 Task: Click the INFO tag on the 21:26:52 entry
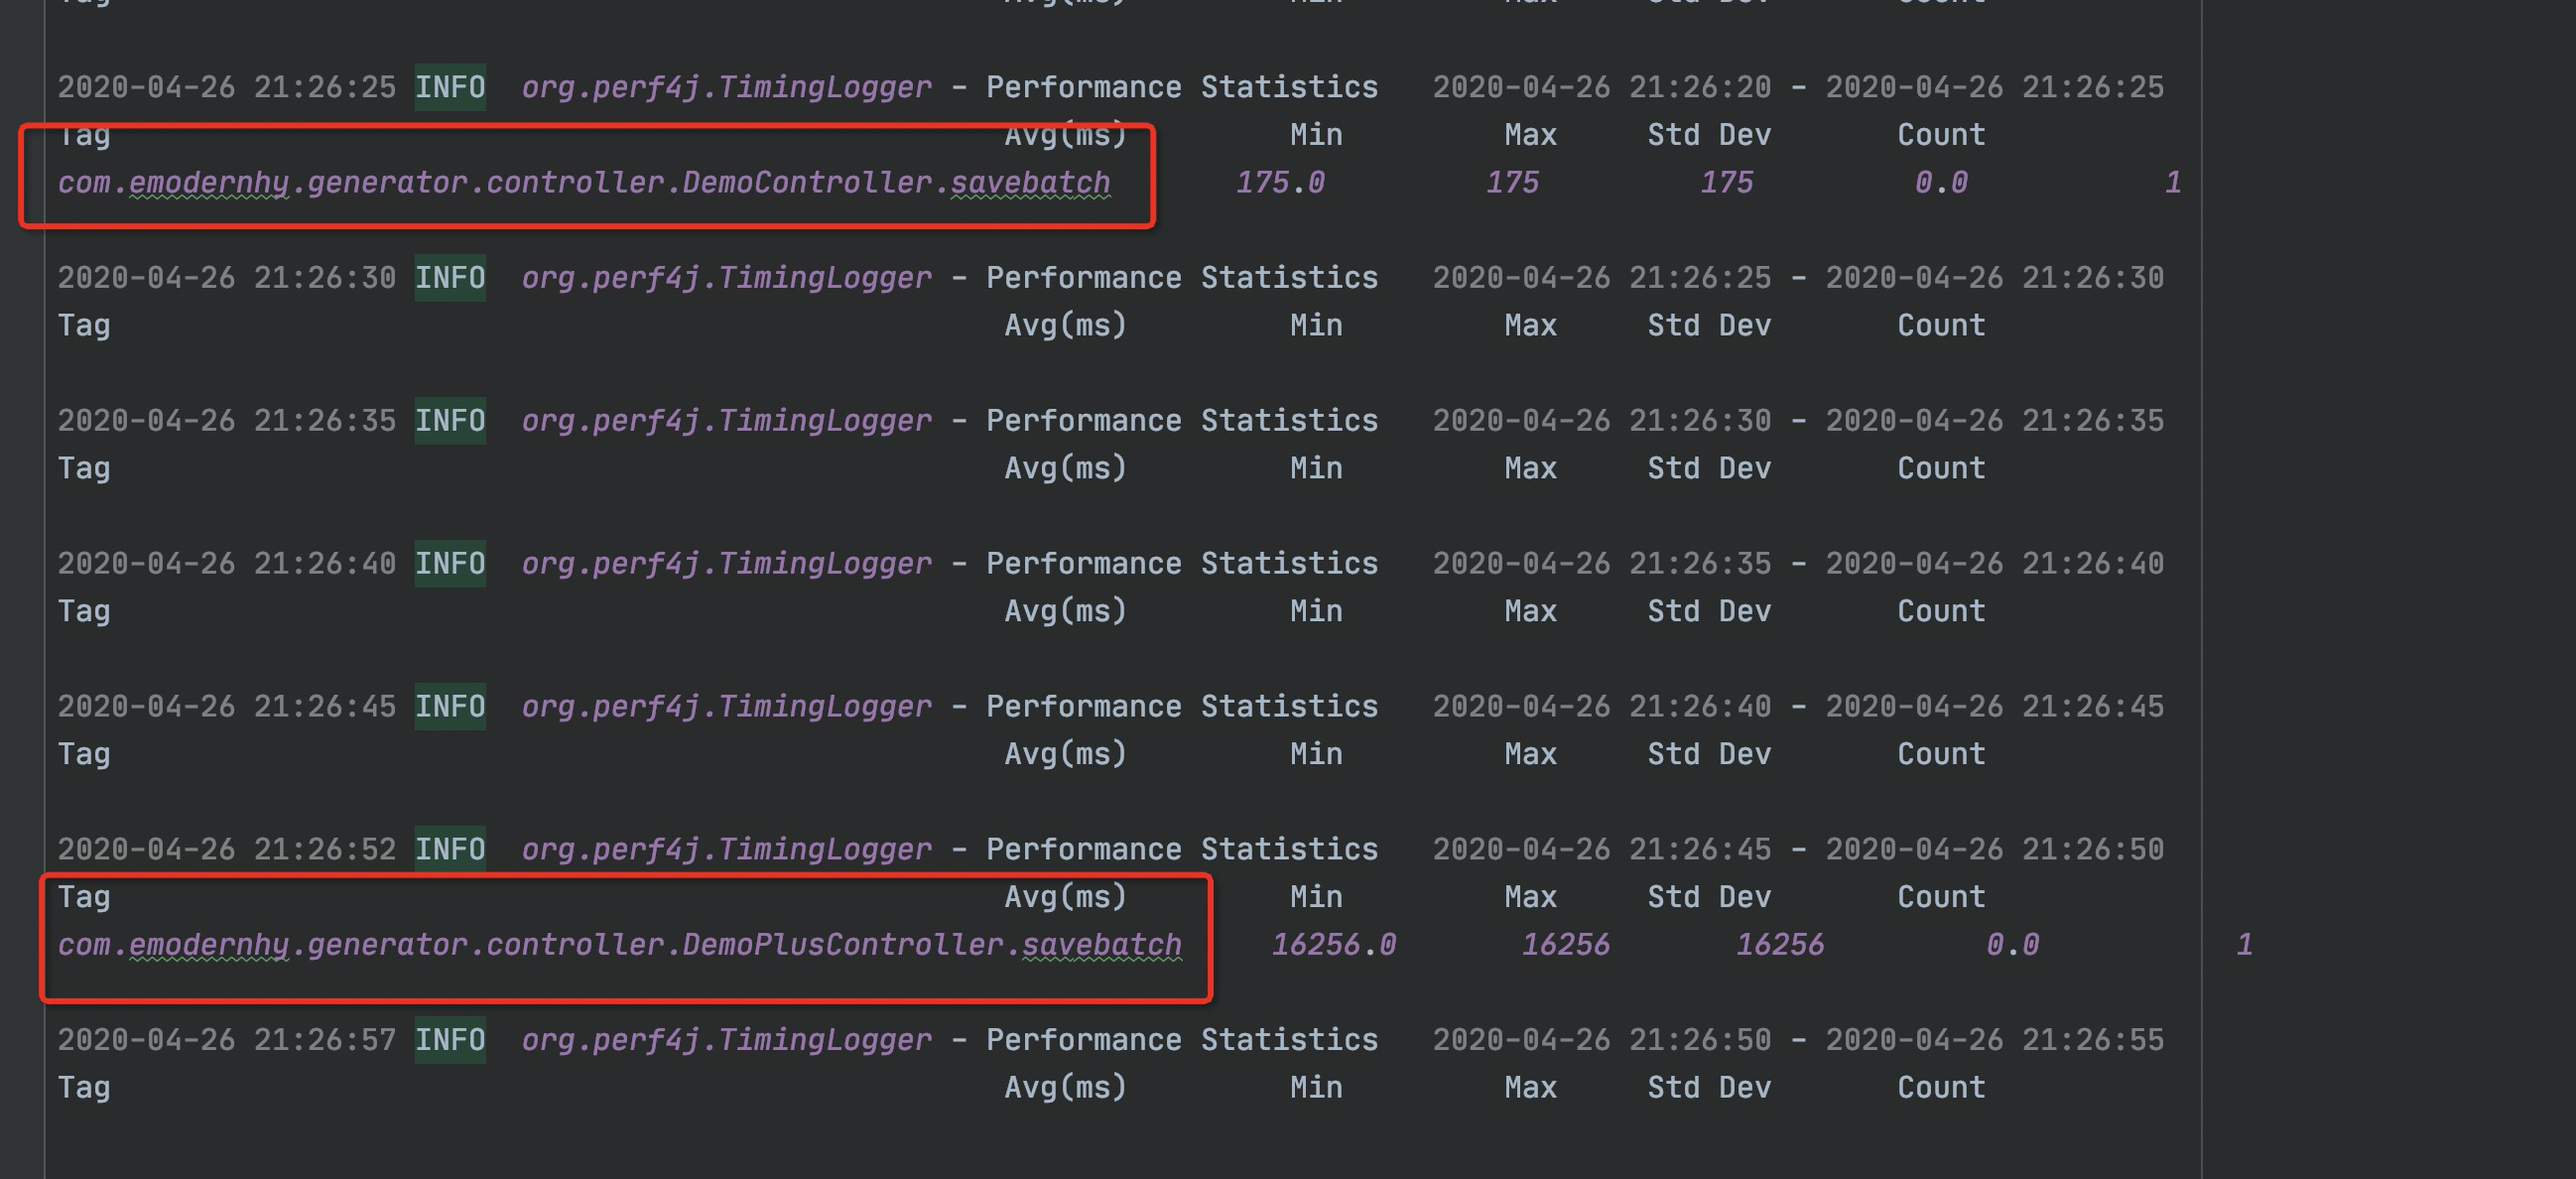click(x=450, y=849)
